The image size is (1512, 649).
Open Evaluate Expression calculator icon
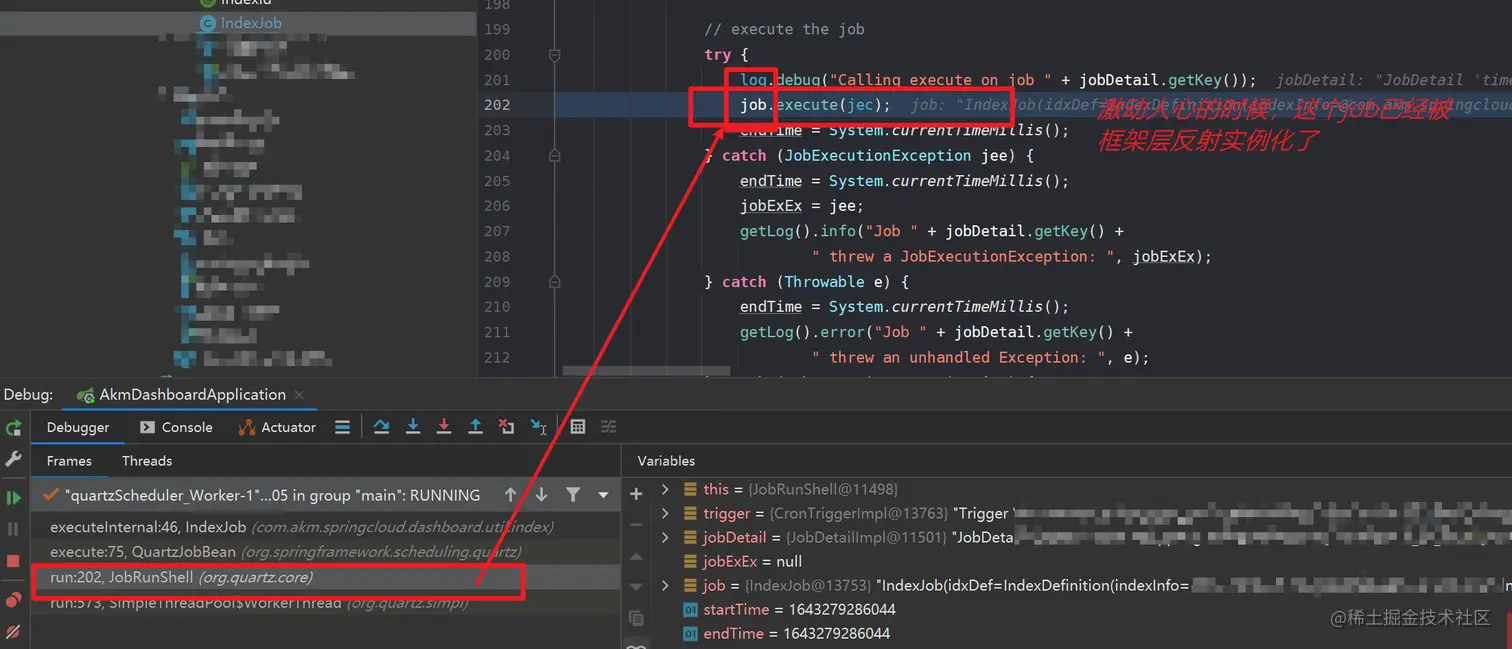[577, 427]
